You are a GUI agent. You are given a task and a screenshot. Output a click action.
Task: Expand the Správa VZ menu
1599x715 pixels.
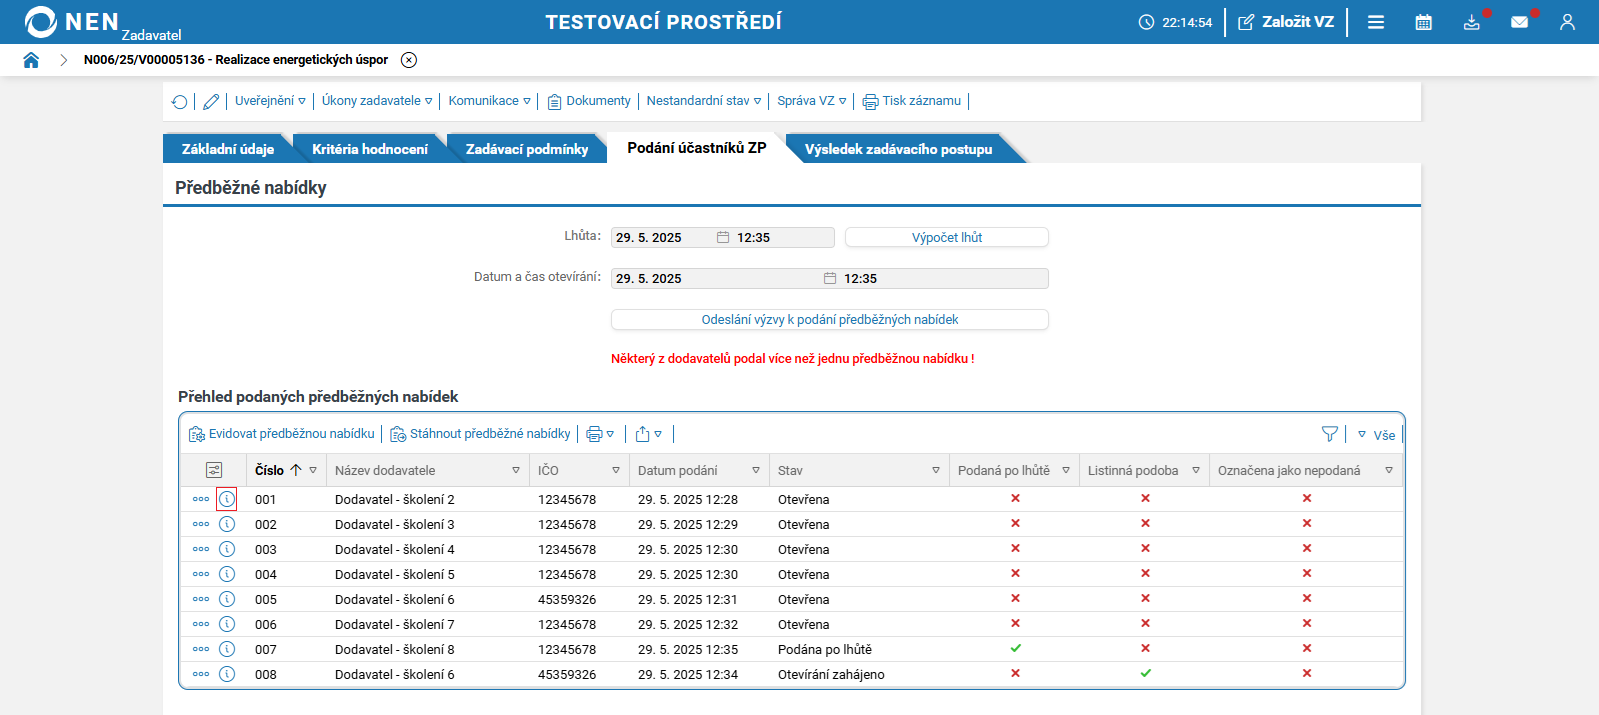point(812,101)
